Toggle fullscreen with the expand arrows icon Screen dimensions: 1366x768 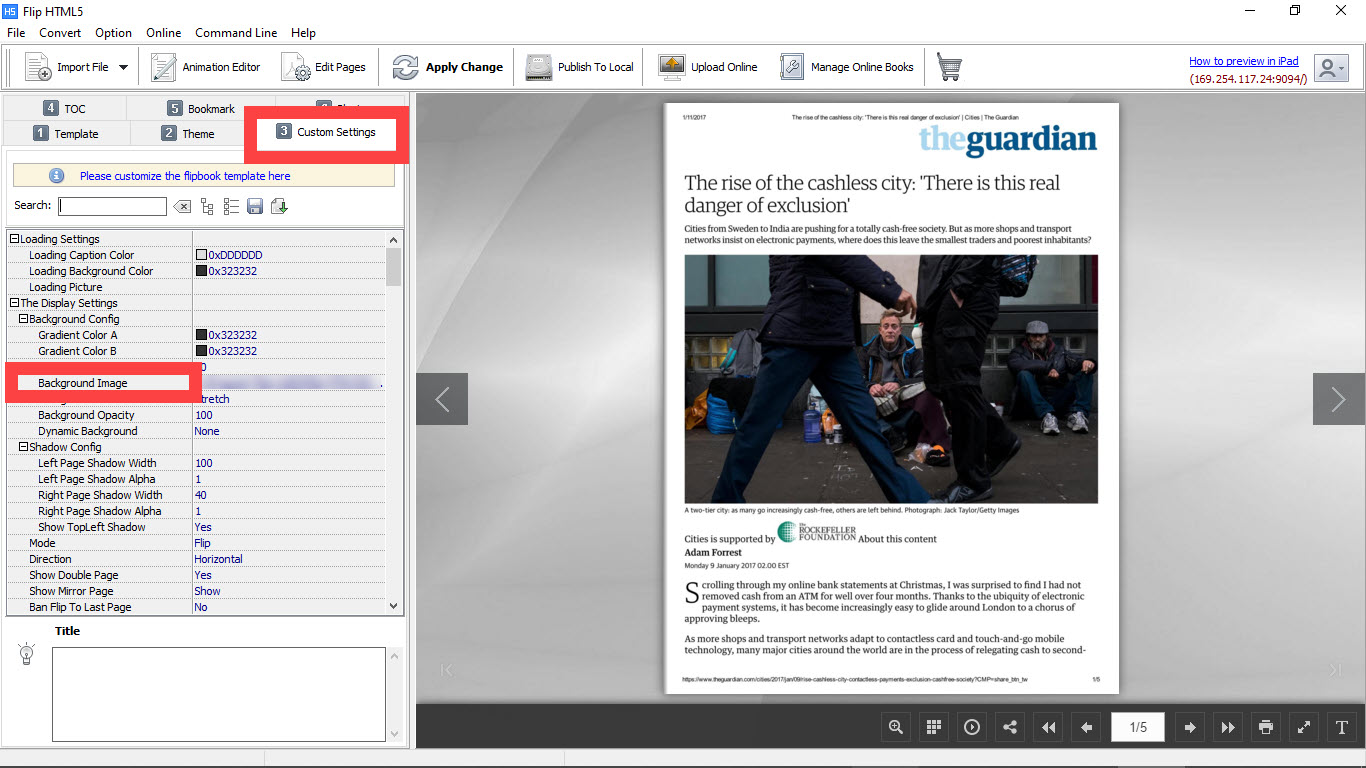(1304, 727)
